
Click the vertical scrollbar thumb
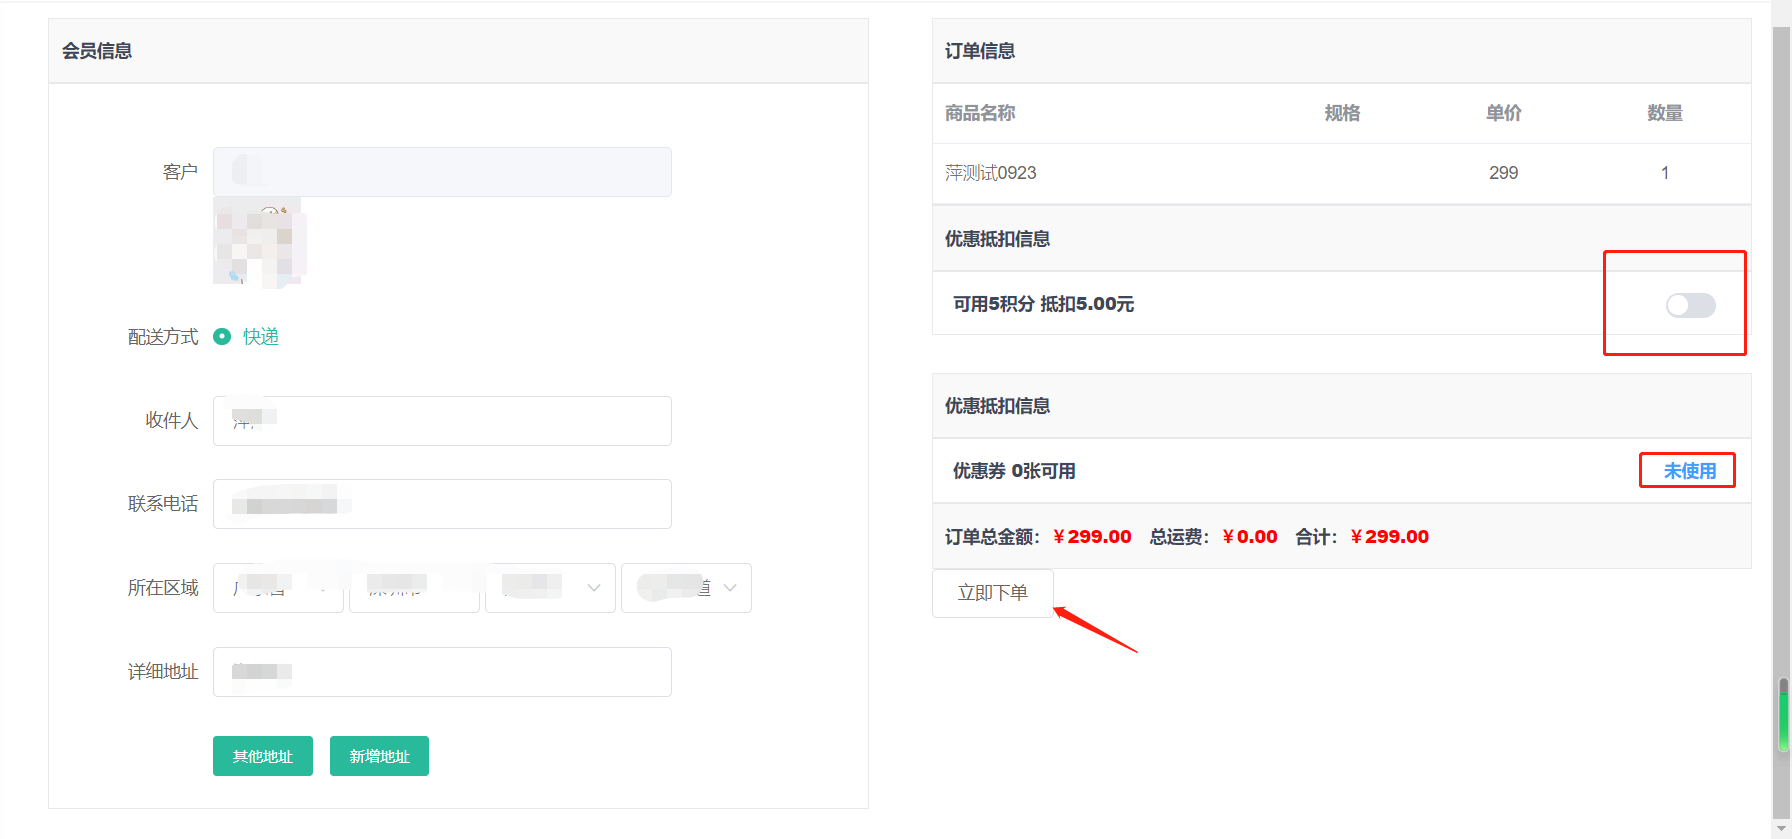1782,714
